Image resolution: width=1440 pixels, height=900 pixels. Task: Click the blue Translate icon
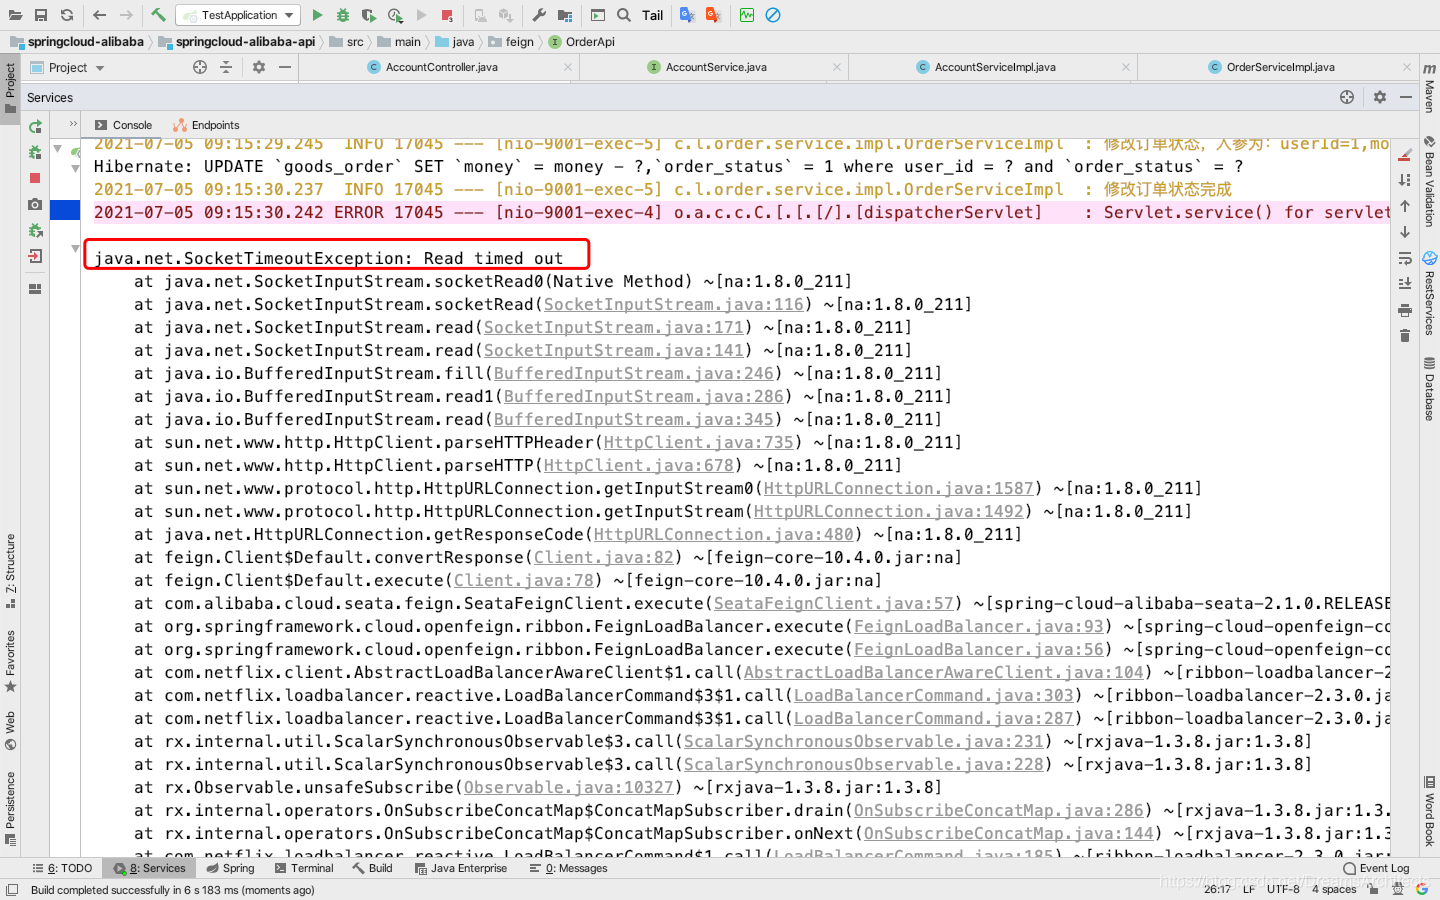(x=687, y=15)
